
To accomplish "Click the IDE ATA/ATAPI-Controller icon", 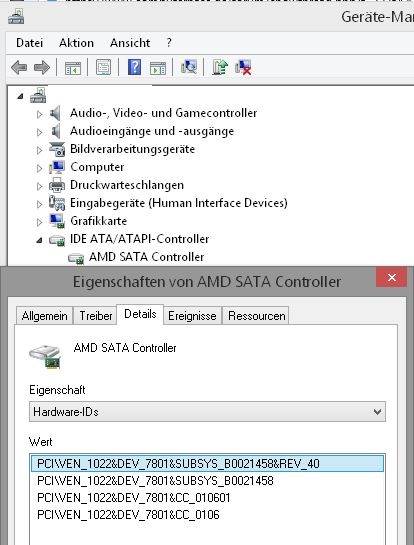I will (57, 240).
